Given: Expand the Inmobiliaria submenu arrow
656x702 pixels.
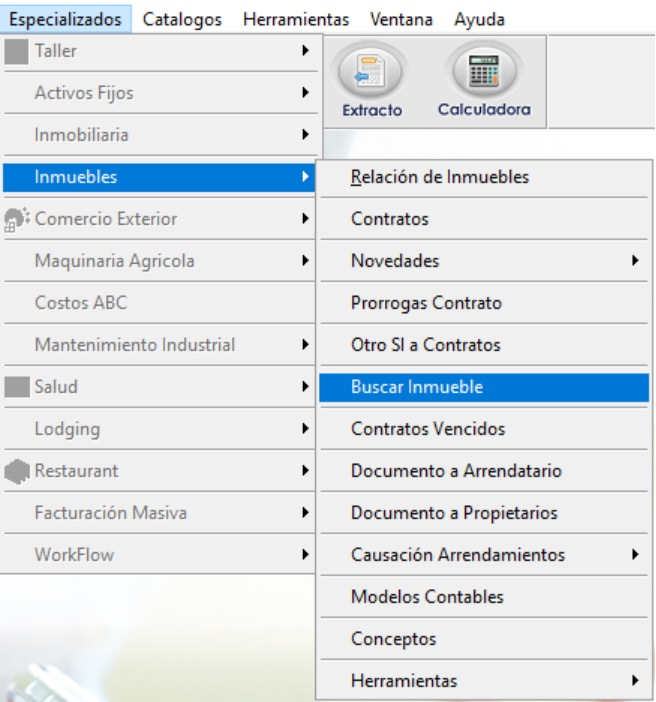Looking at the screenshot, I should pyautogui.click(x=305, y=134).
